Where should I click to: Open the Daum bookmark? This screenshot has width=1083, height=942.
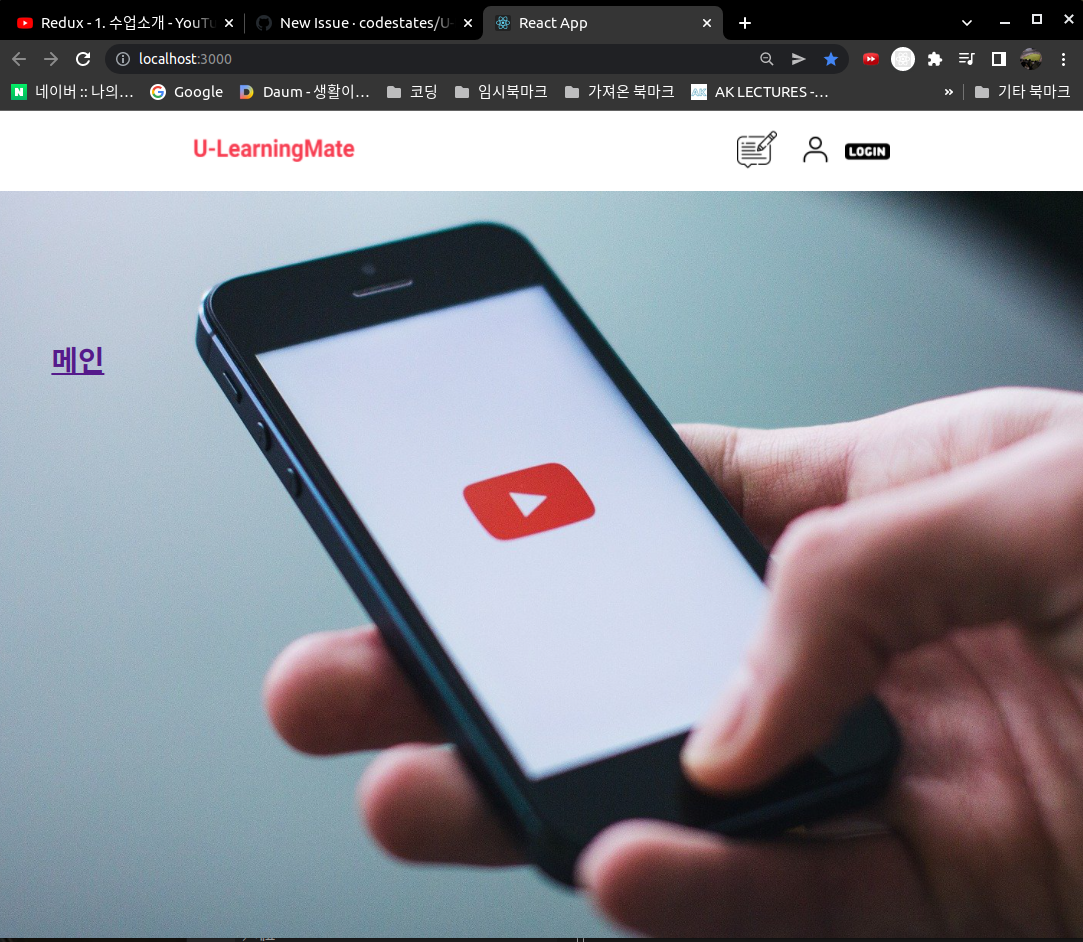(x=304, y=92)
